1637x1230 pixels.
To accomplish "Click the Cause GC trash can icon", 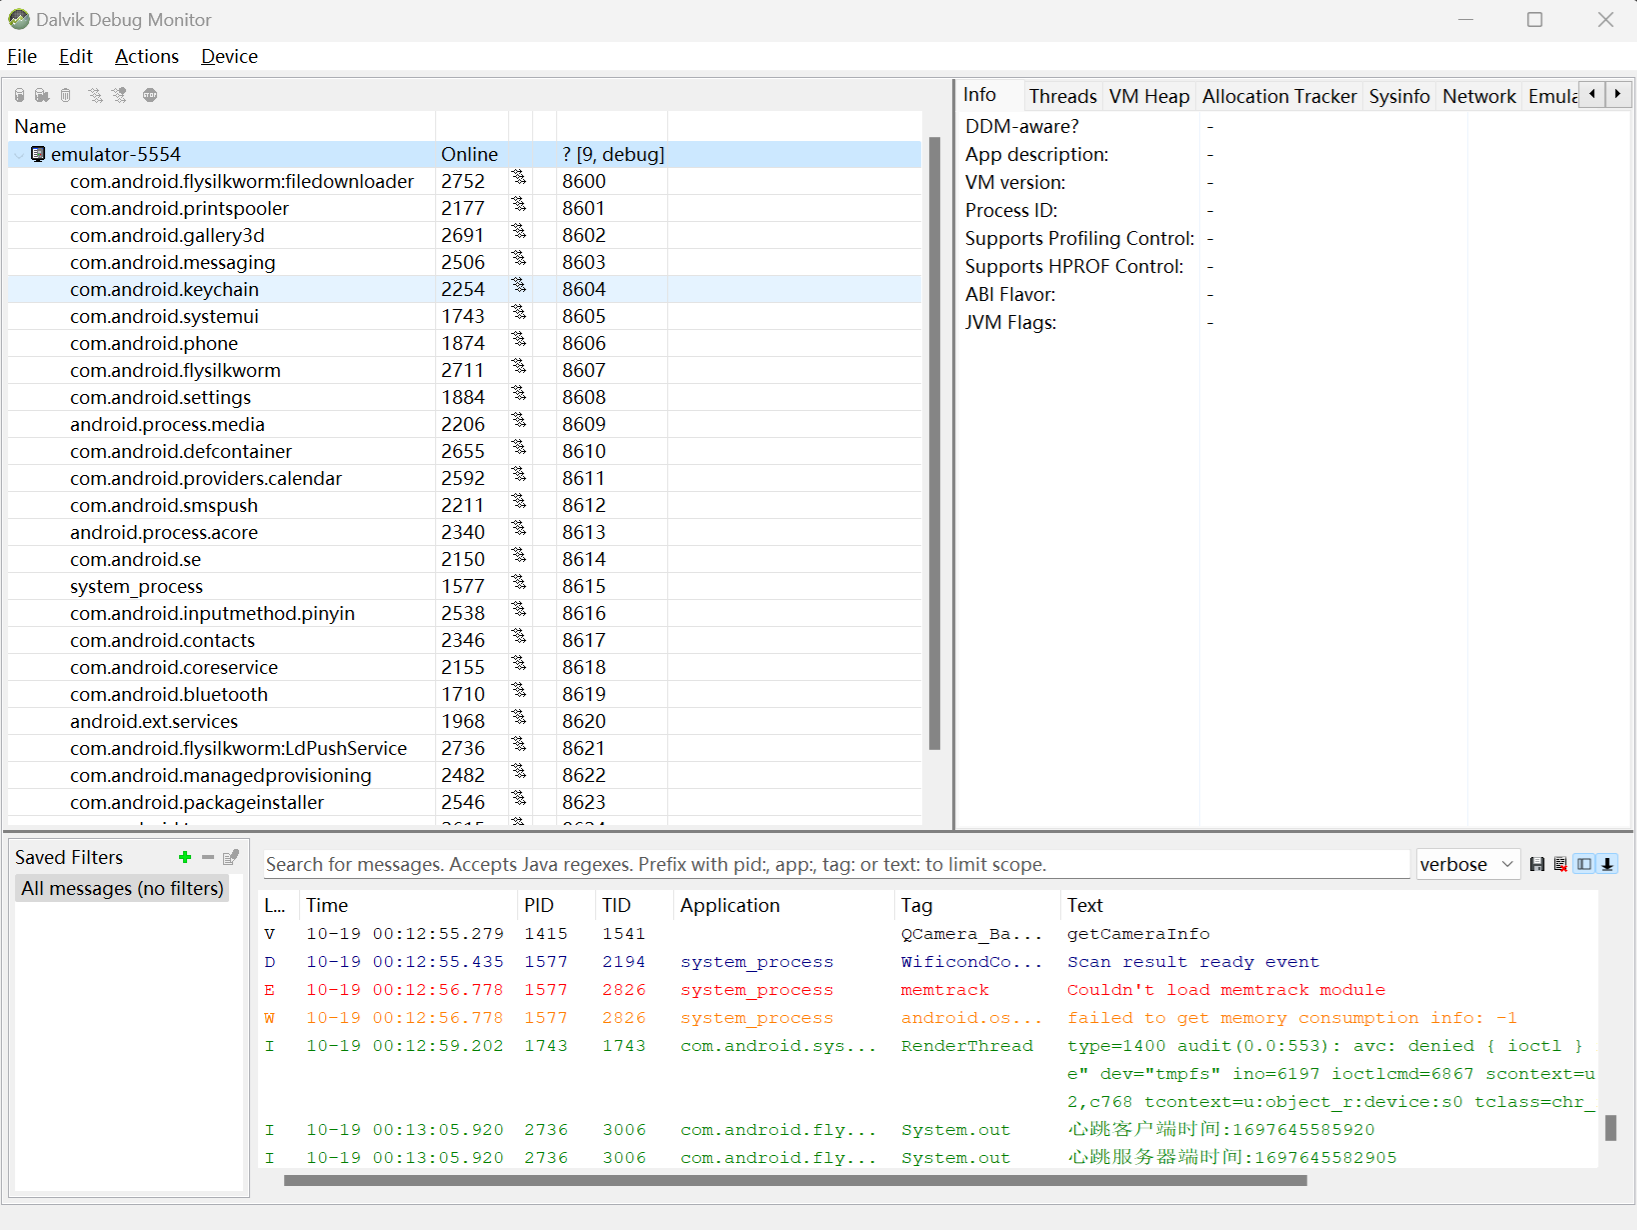I will [66, 95].
